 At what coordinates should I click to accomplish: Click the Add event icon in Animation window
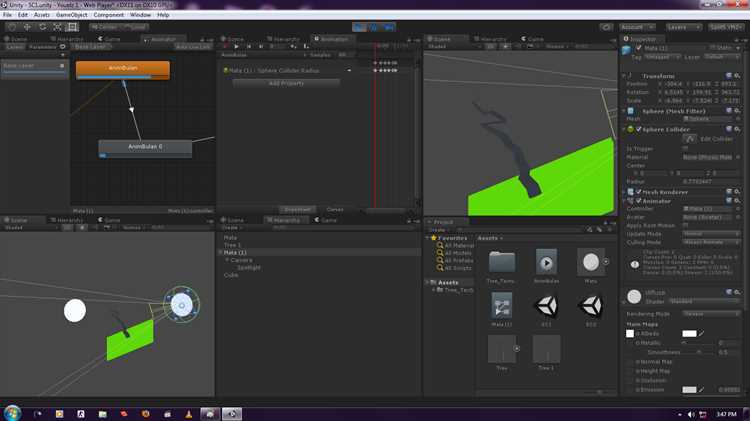pyautogui.click(x=306, y=46)
